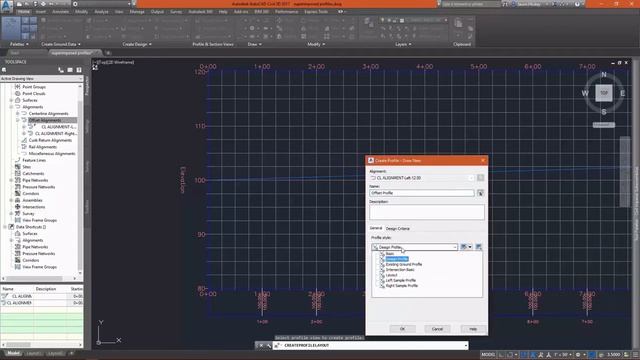
Task: Click the Help question mark in title bar
Action: tap(577, 4)
